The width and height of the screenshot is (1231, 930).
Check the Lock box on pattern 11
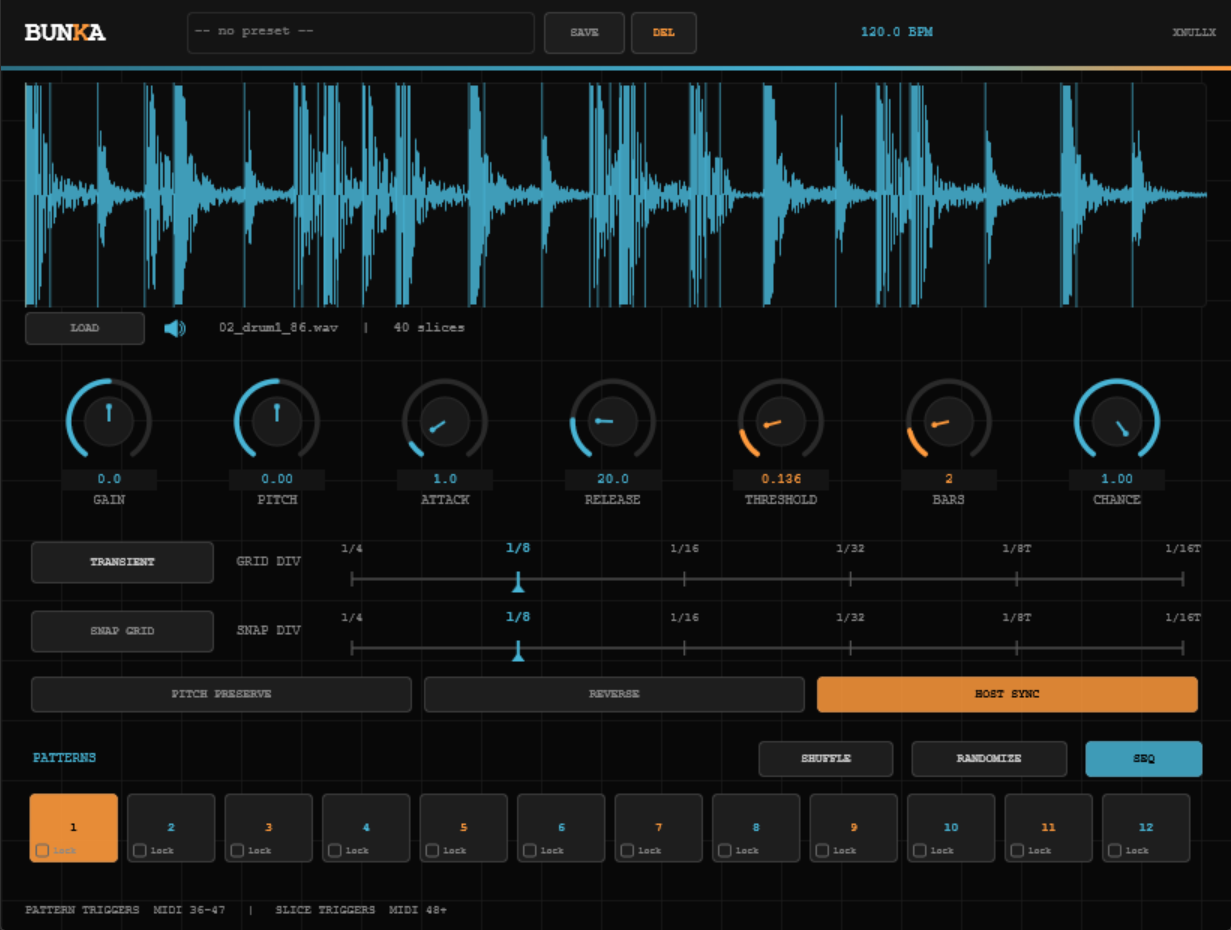pyautogui.click(x=1017, y=851)
